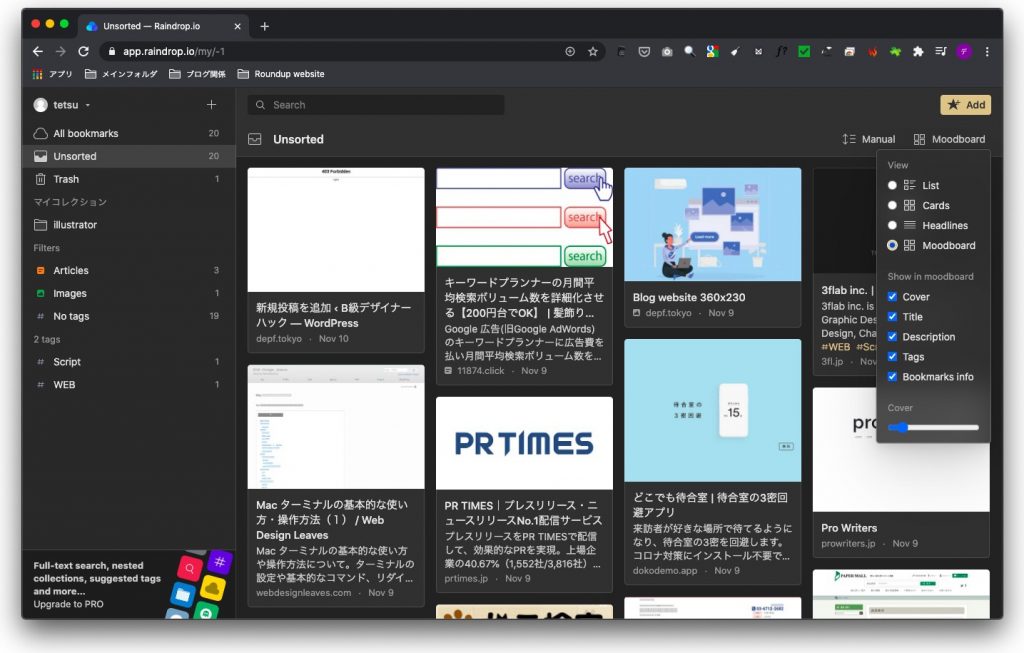Click the #WEB tag on 3flab card
1024x653 pixels.
836,347
